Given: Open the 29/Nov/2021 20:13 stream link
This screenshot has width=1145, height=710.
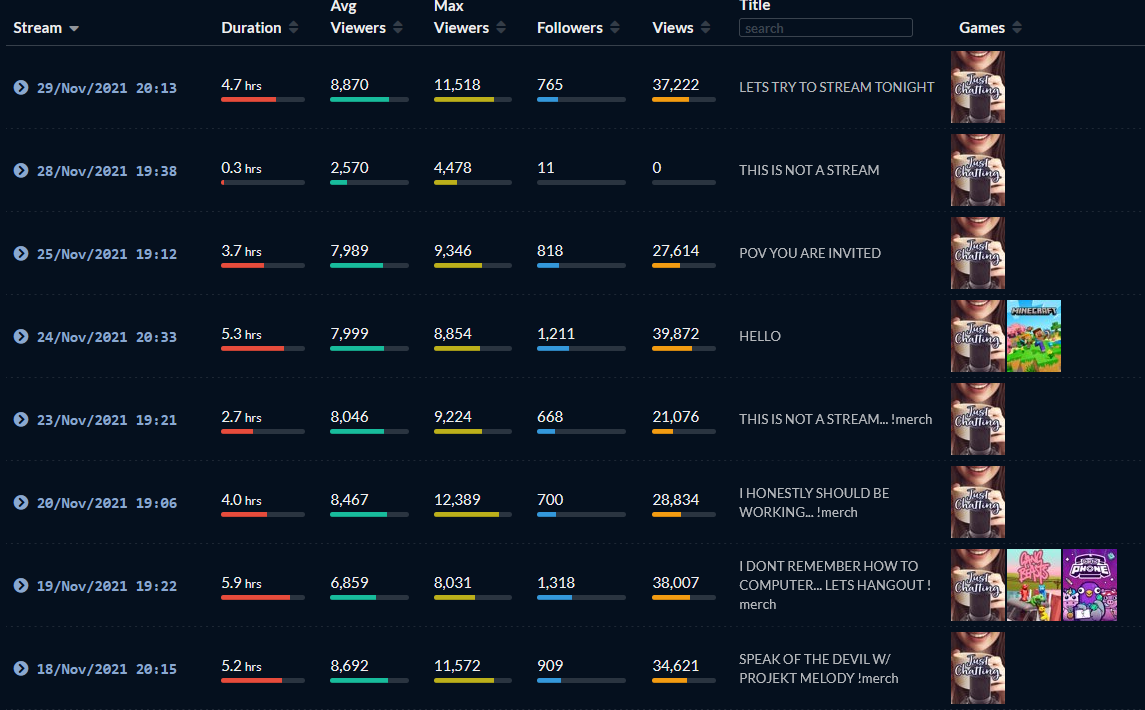Looking at the screenshot, I should pos(107,88).
